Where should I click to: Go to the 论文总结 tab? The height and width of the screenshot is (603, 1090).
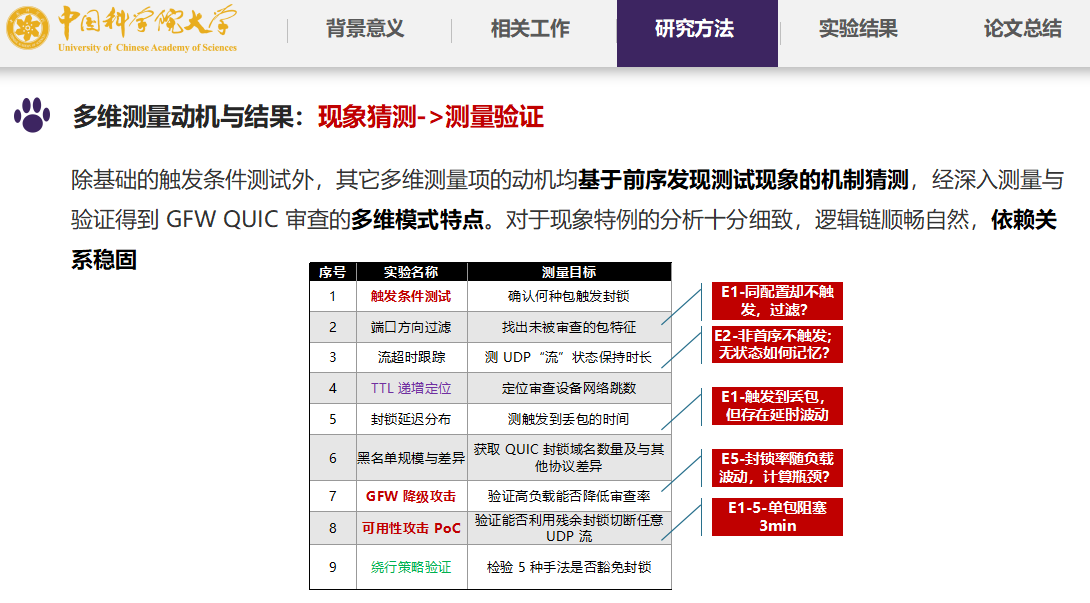tap(1023, 29)
